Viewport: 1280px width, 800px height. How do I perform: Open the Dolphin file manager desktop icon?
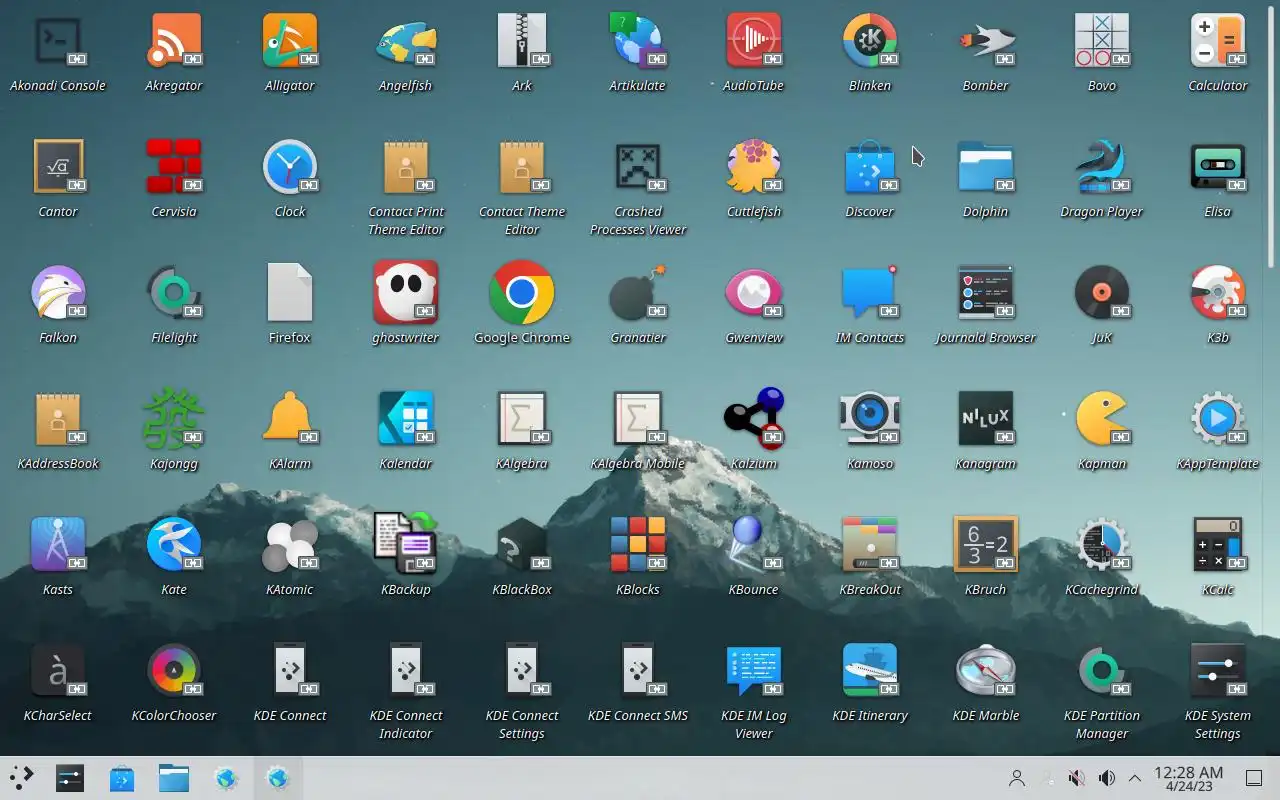(986, 166)
